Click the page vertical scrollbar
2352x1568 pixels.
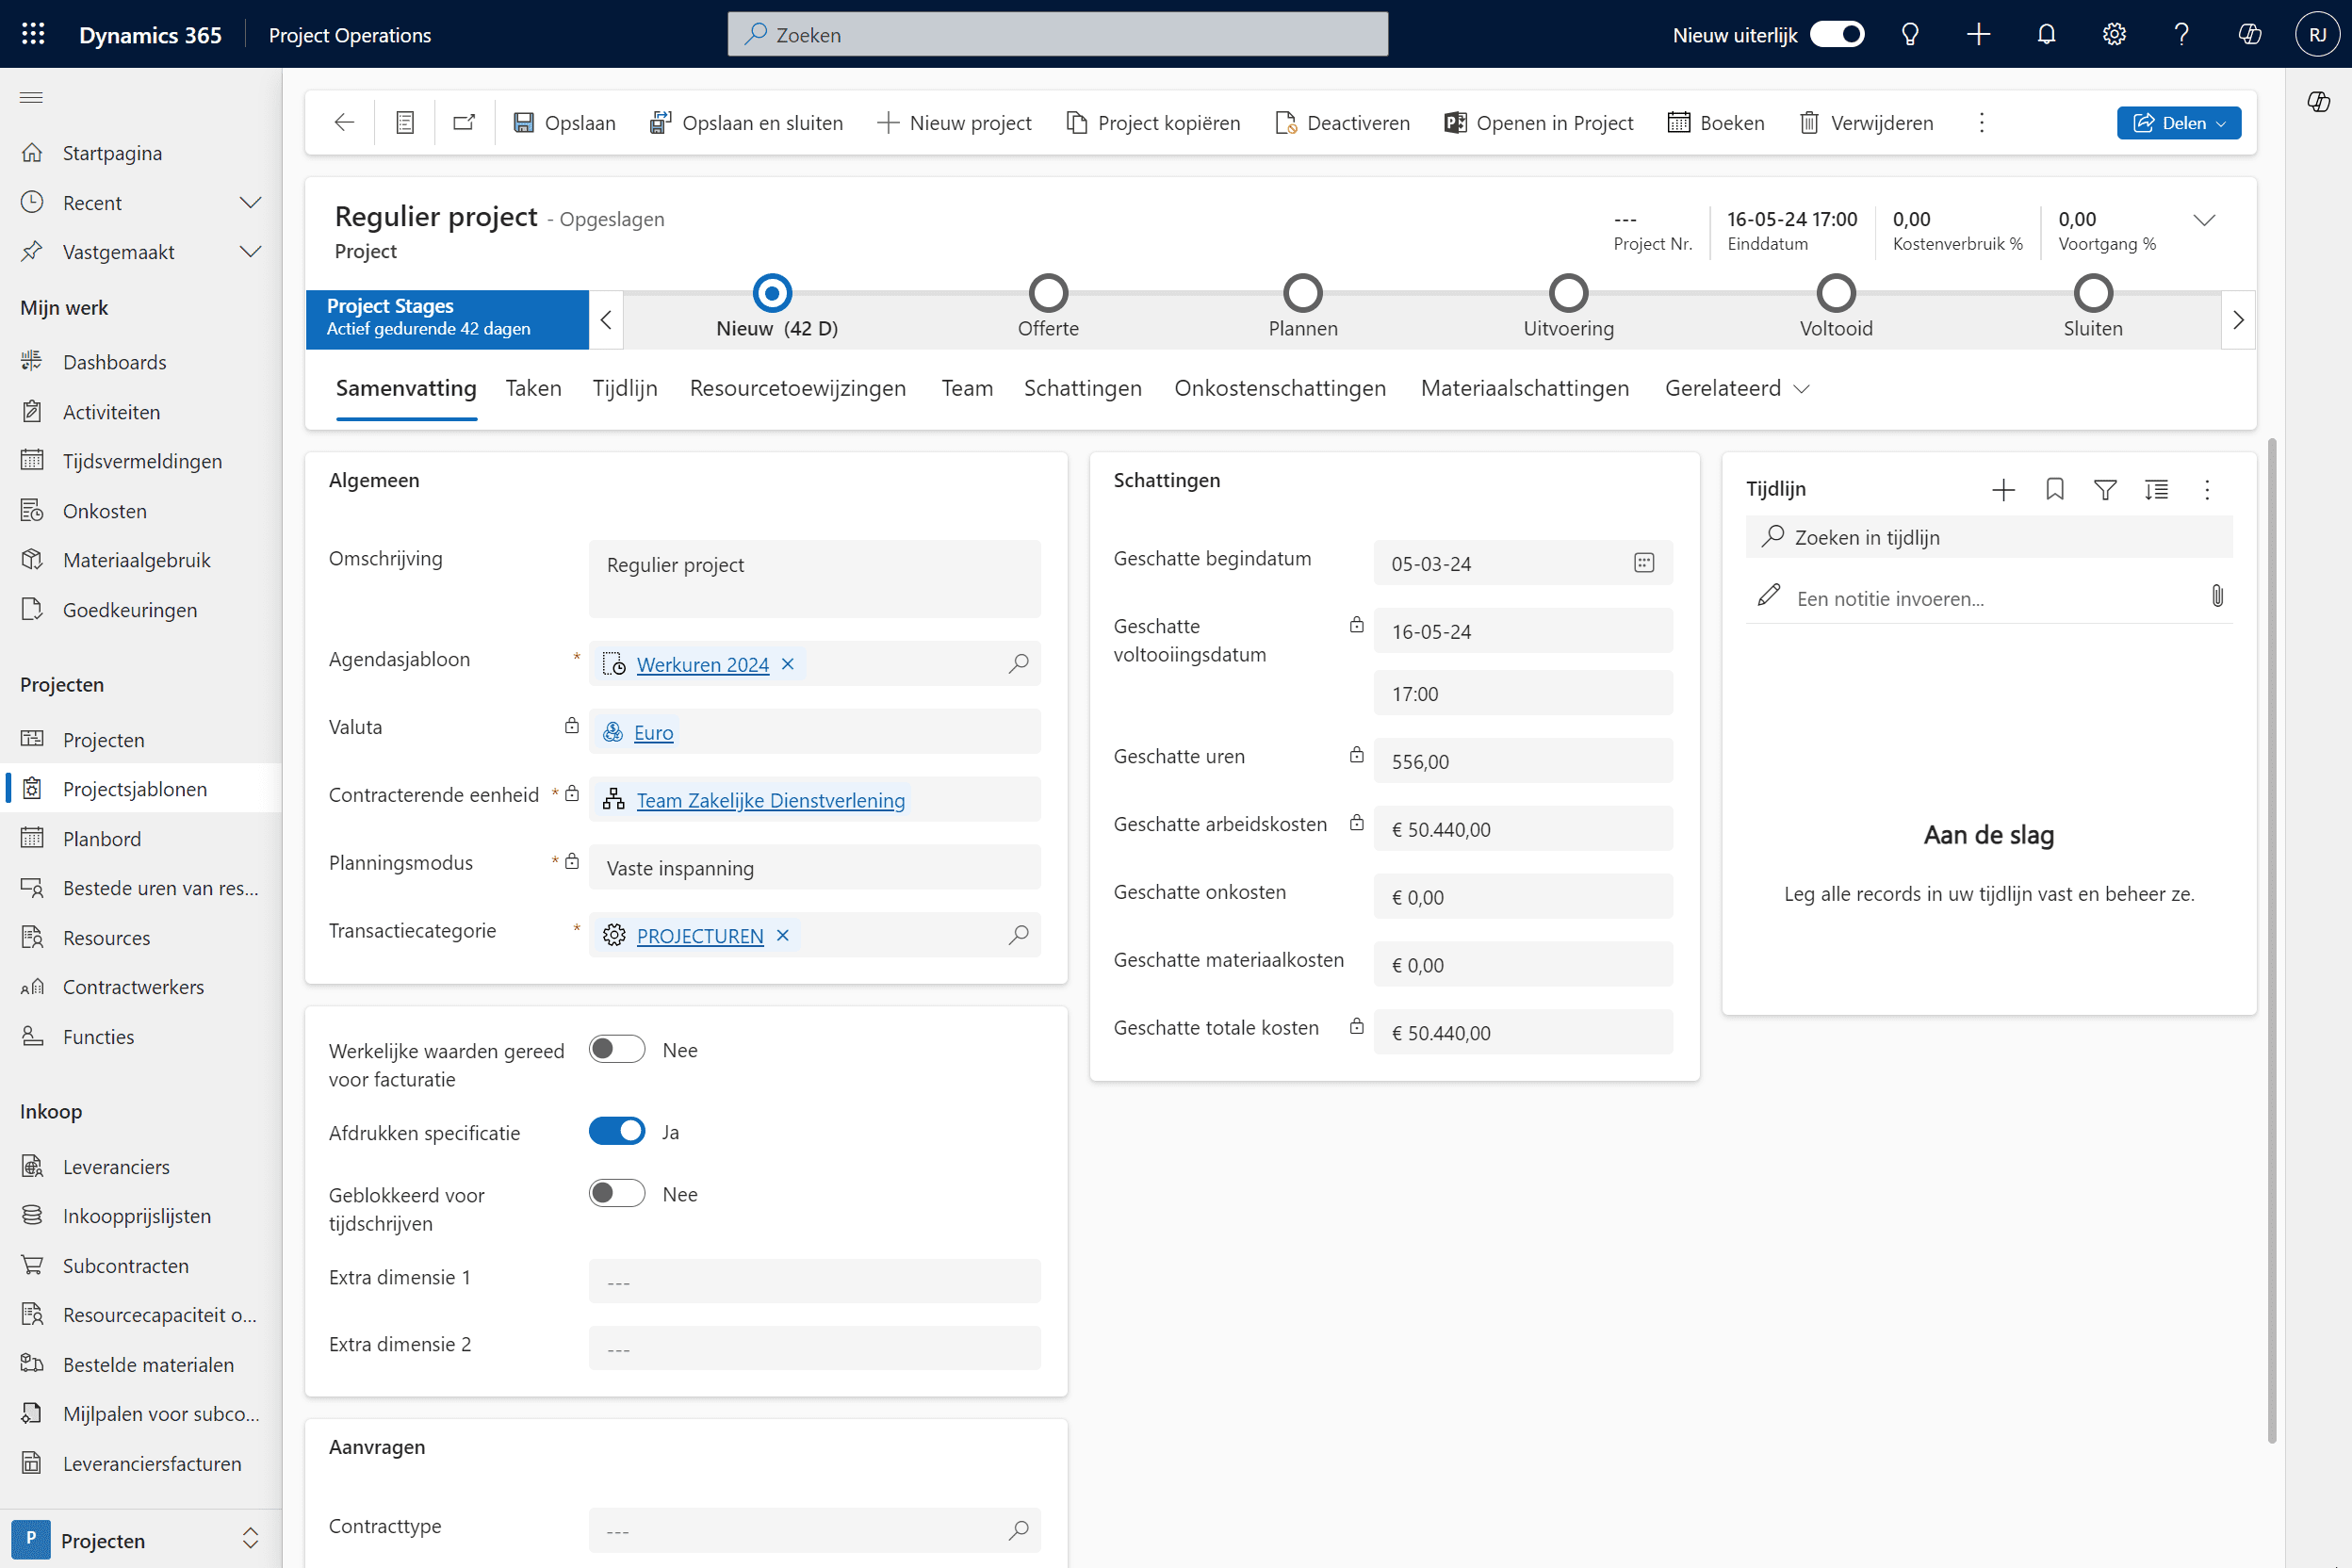[x=2272, y=940]
